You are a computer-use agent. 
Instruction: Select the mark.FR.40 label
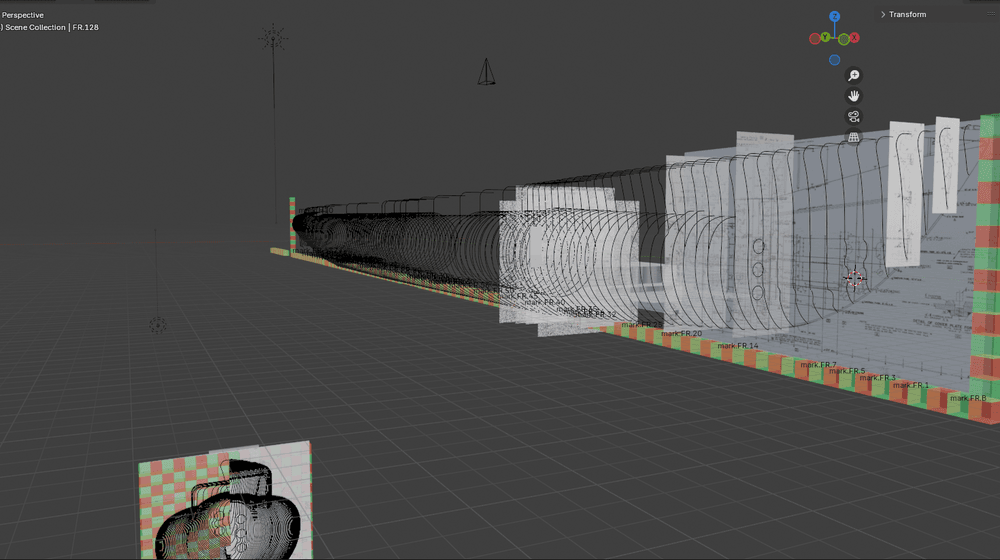(545, 302)
